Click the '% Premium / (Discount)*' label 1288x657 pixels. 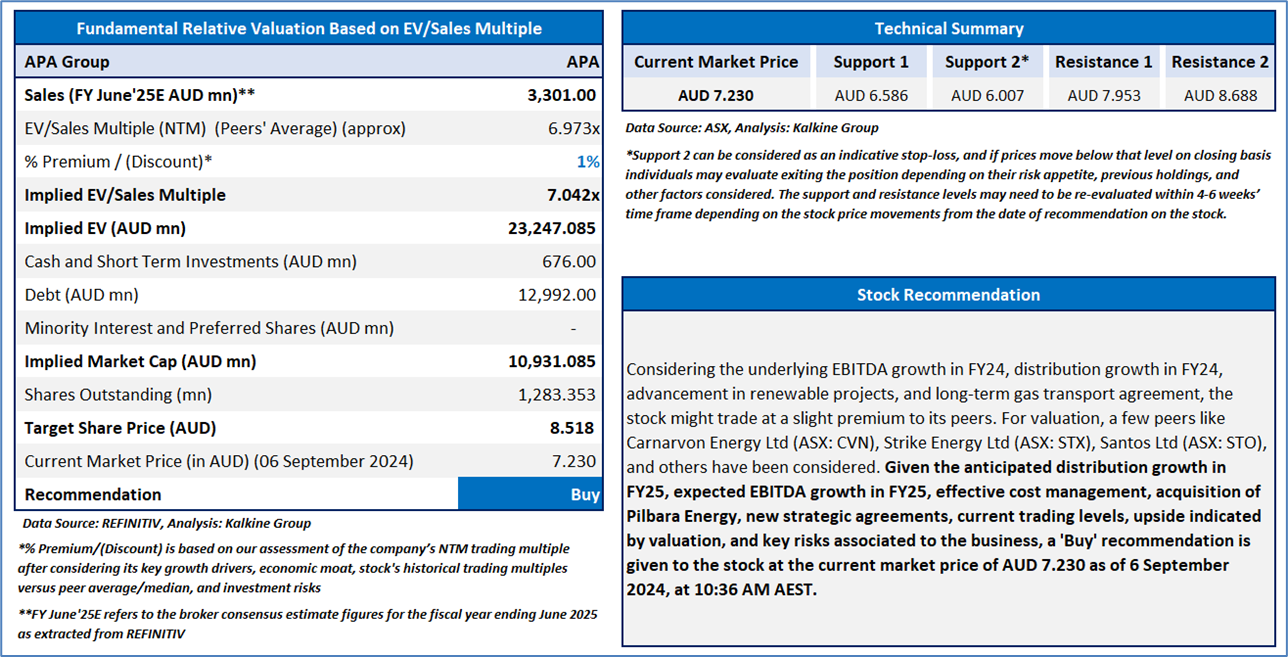tap(119, 162)
